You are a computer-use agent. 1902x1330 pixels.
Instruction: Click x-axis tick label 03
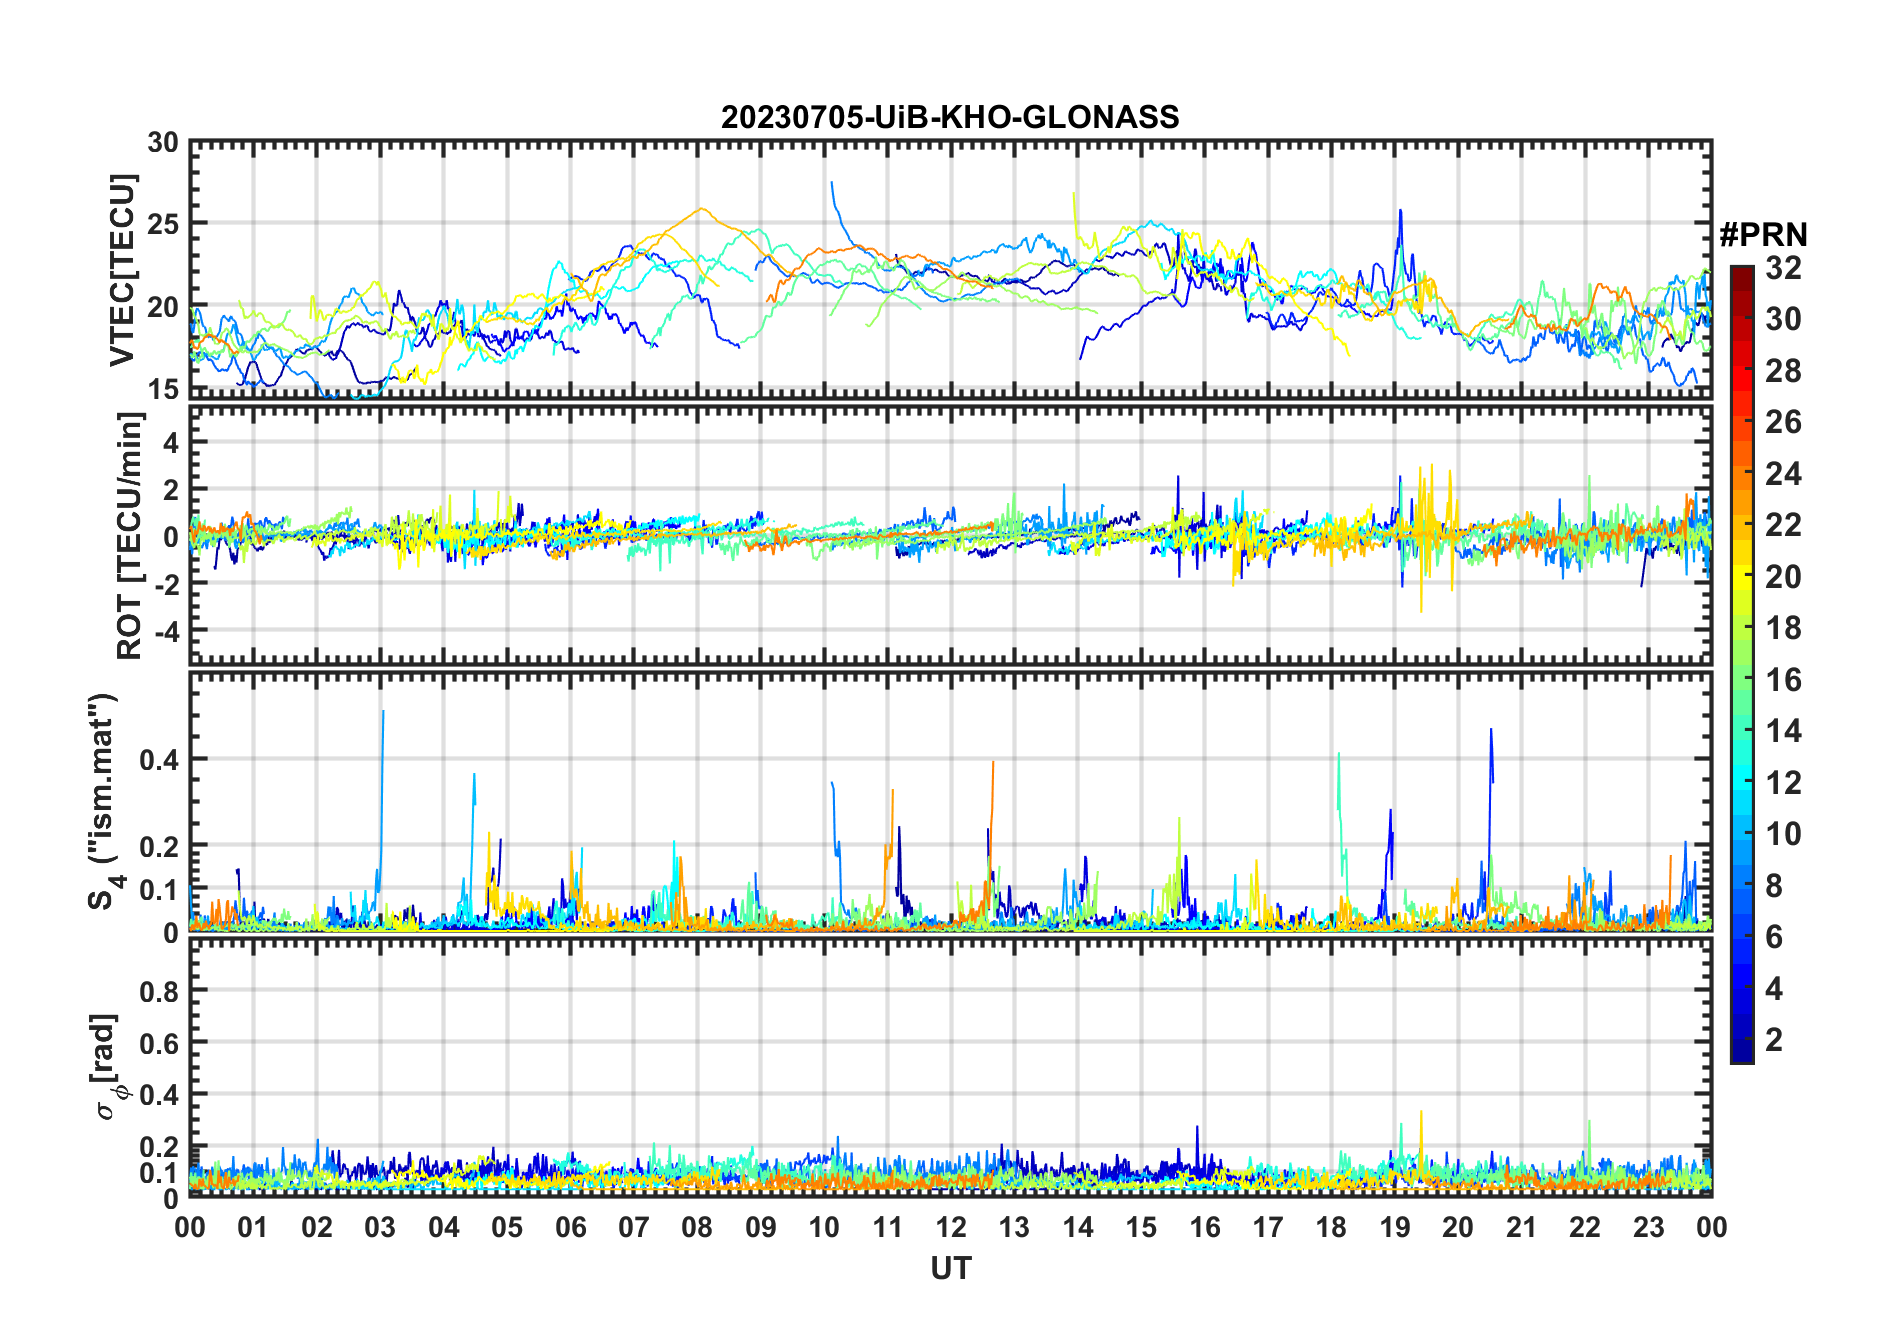click(x=380, y=1227)
